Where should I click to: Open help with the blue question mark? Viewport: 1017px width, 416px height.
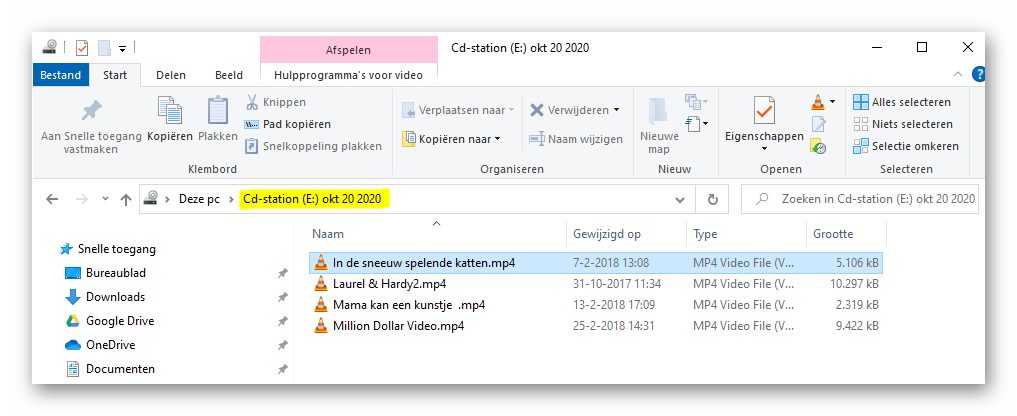[x=978, y=74]
